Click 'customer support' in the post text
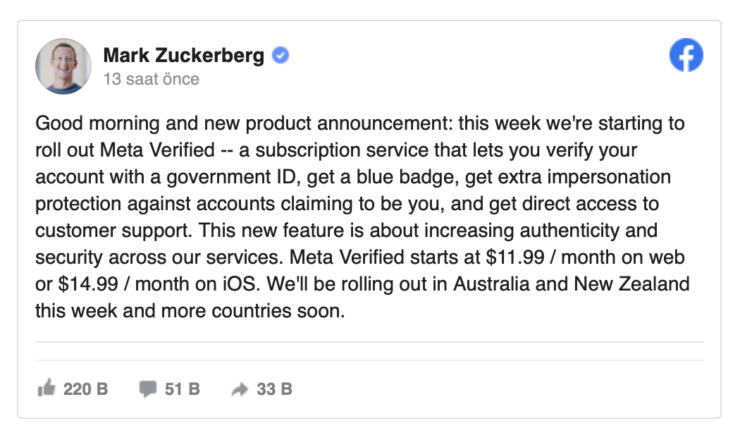 point(112,231)
